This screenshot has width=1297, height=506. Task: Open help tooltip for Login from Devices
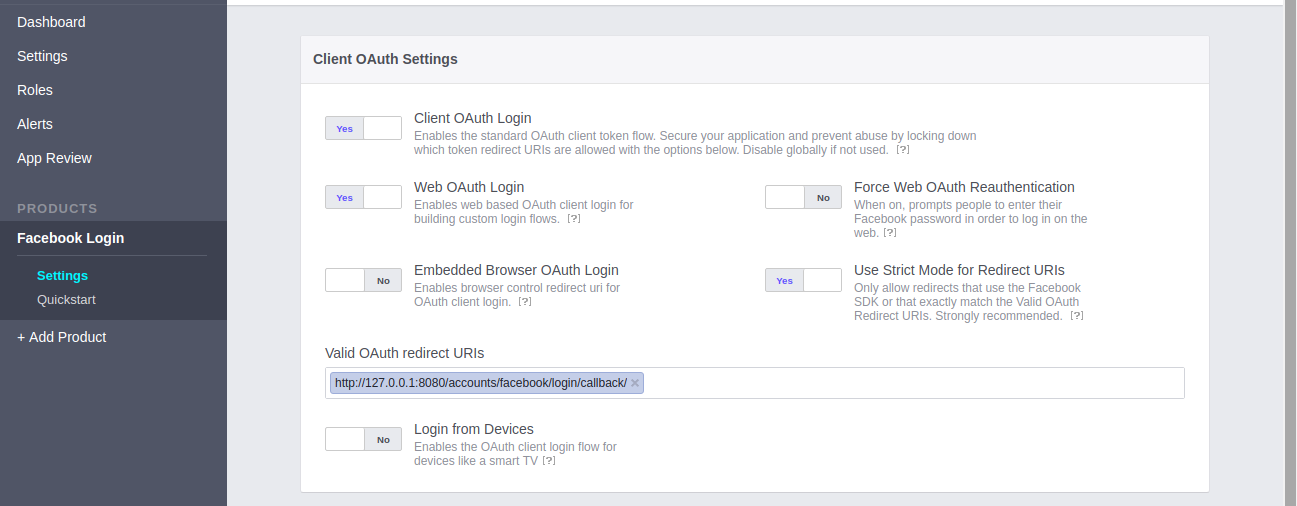[x=549, y=460]
